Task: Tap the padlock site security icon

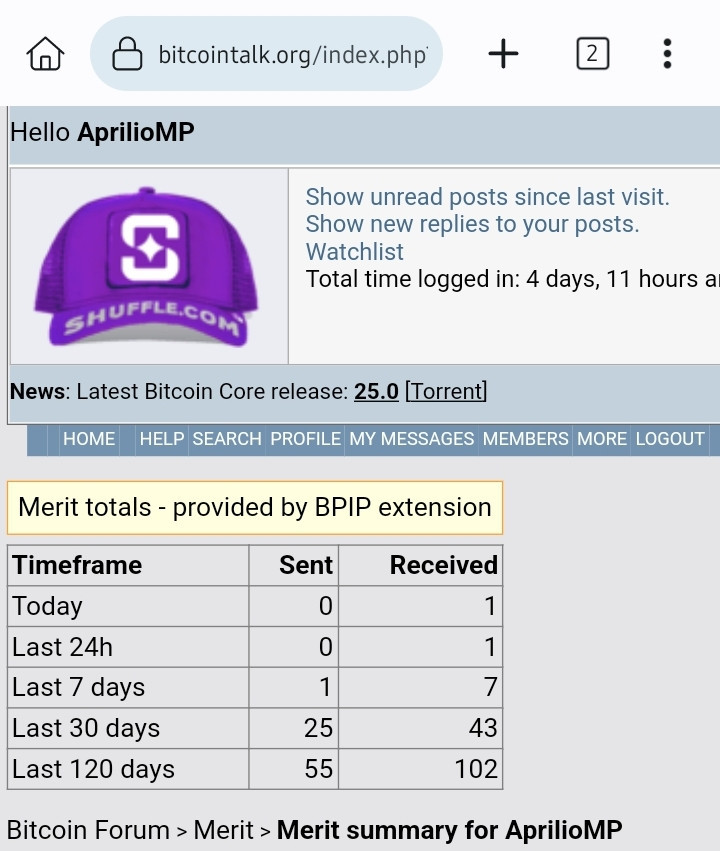Action: 127,54
